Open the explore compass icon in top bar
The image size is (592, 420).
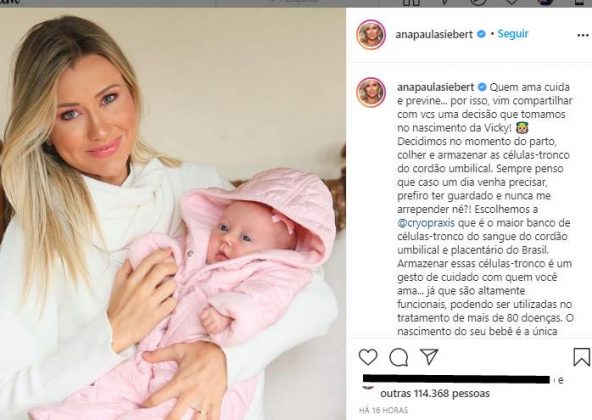(x=478, y=3)
